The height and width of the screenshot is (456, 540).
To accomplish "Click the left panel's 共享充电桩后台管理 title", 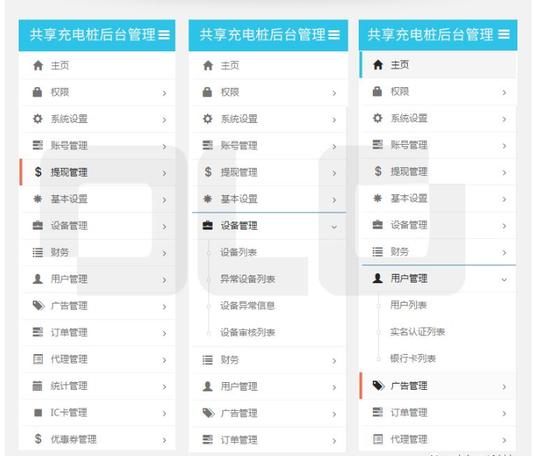I will [93, 35].
